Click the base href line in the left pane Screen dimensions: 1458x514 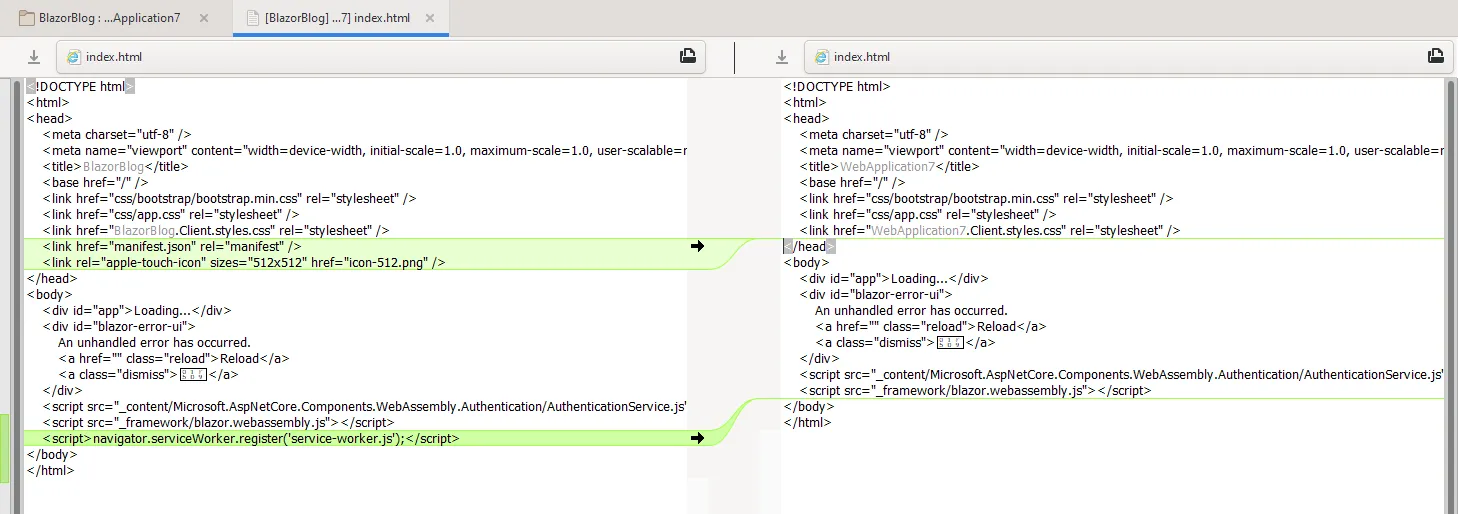(95, 182)
